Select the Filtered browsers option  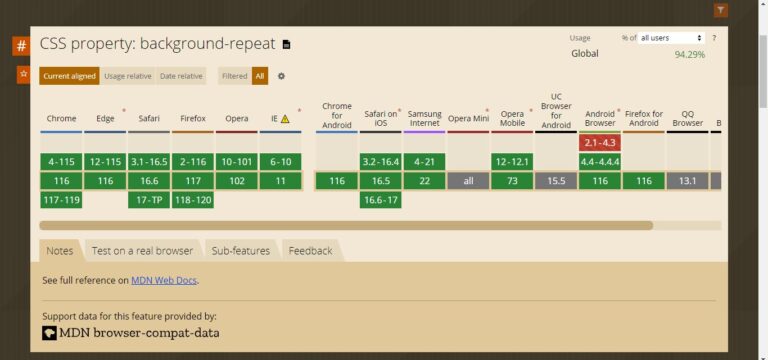235,76
